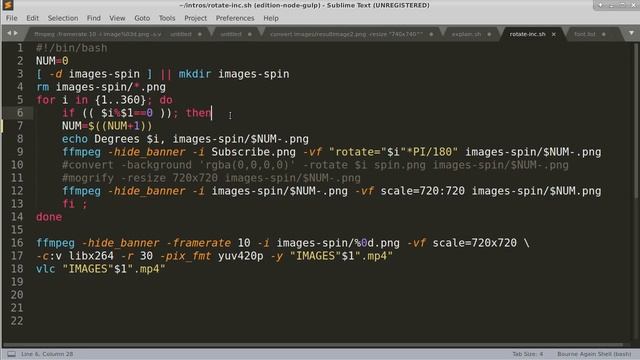Click the commented #convert -background line
The width and height of the screenshot is (640, 360).
pyautogui.click(x=315, y=165)
